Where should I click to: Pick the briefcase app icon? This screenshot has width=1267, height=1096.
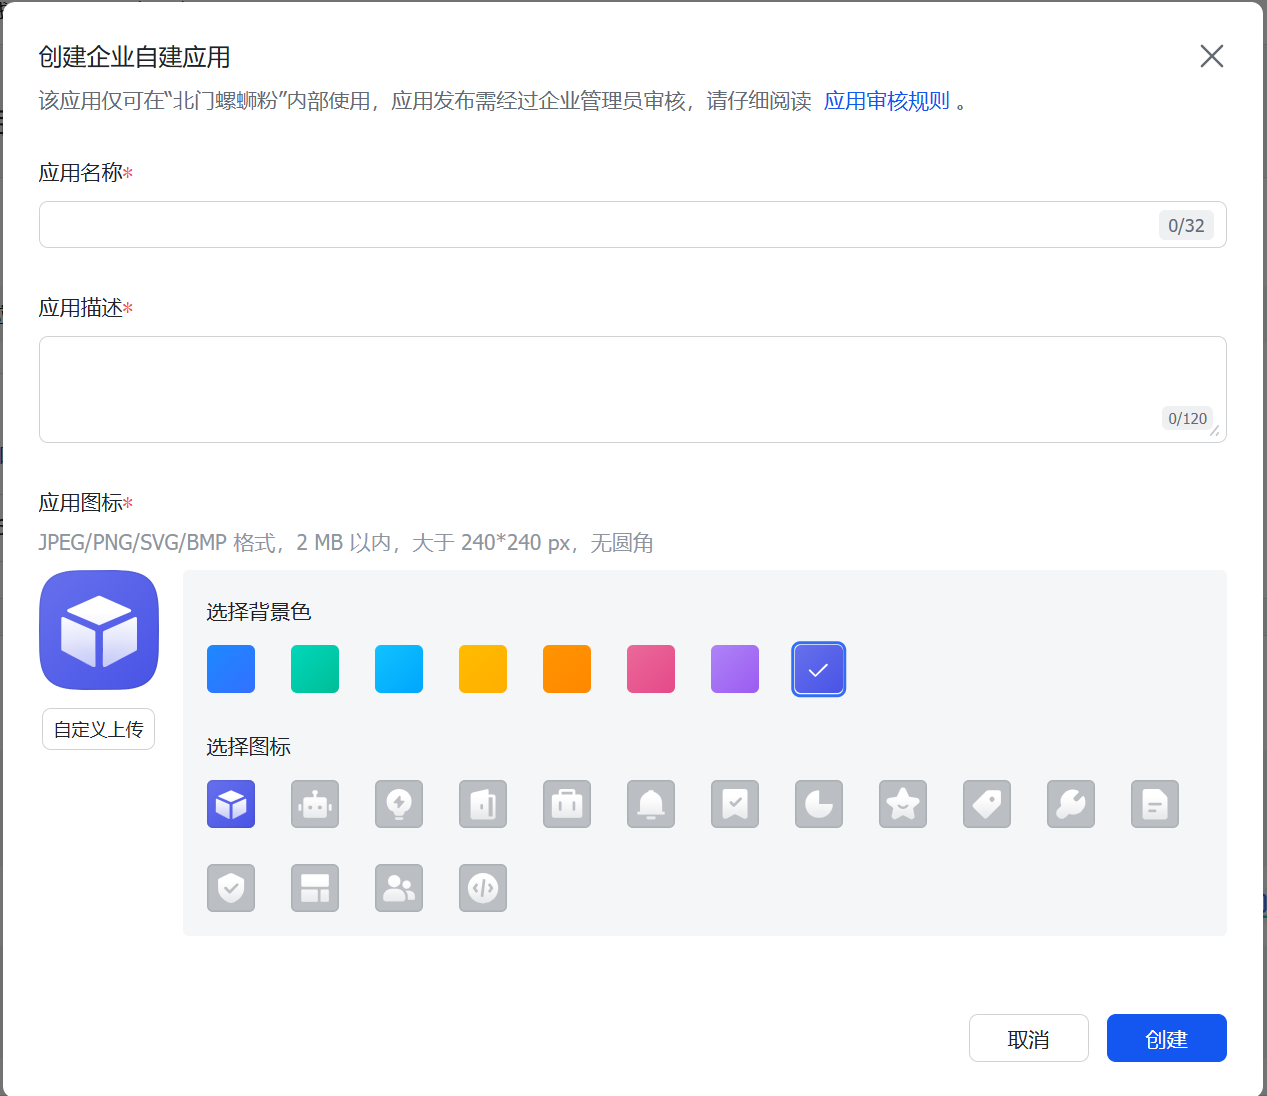(x=567, y=804)
